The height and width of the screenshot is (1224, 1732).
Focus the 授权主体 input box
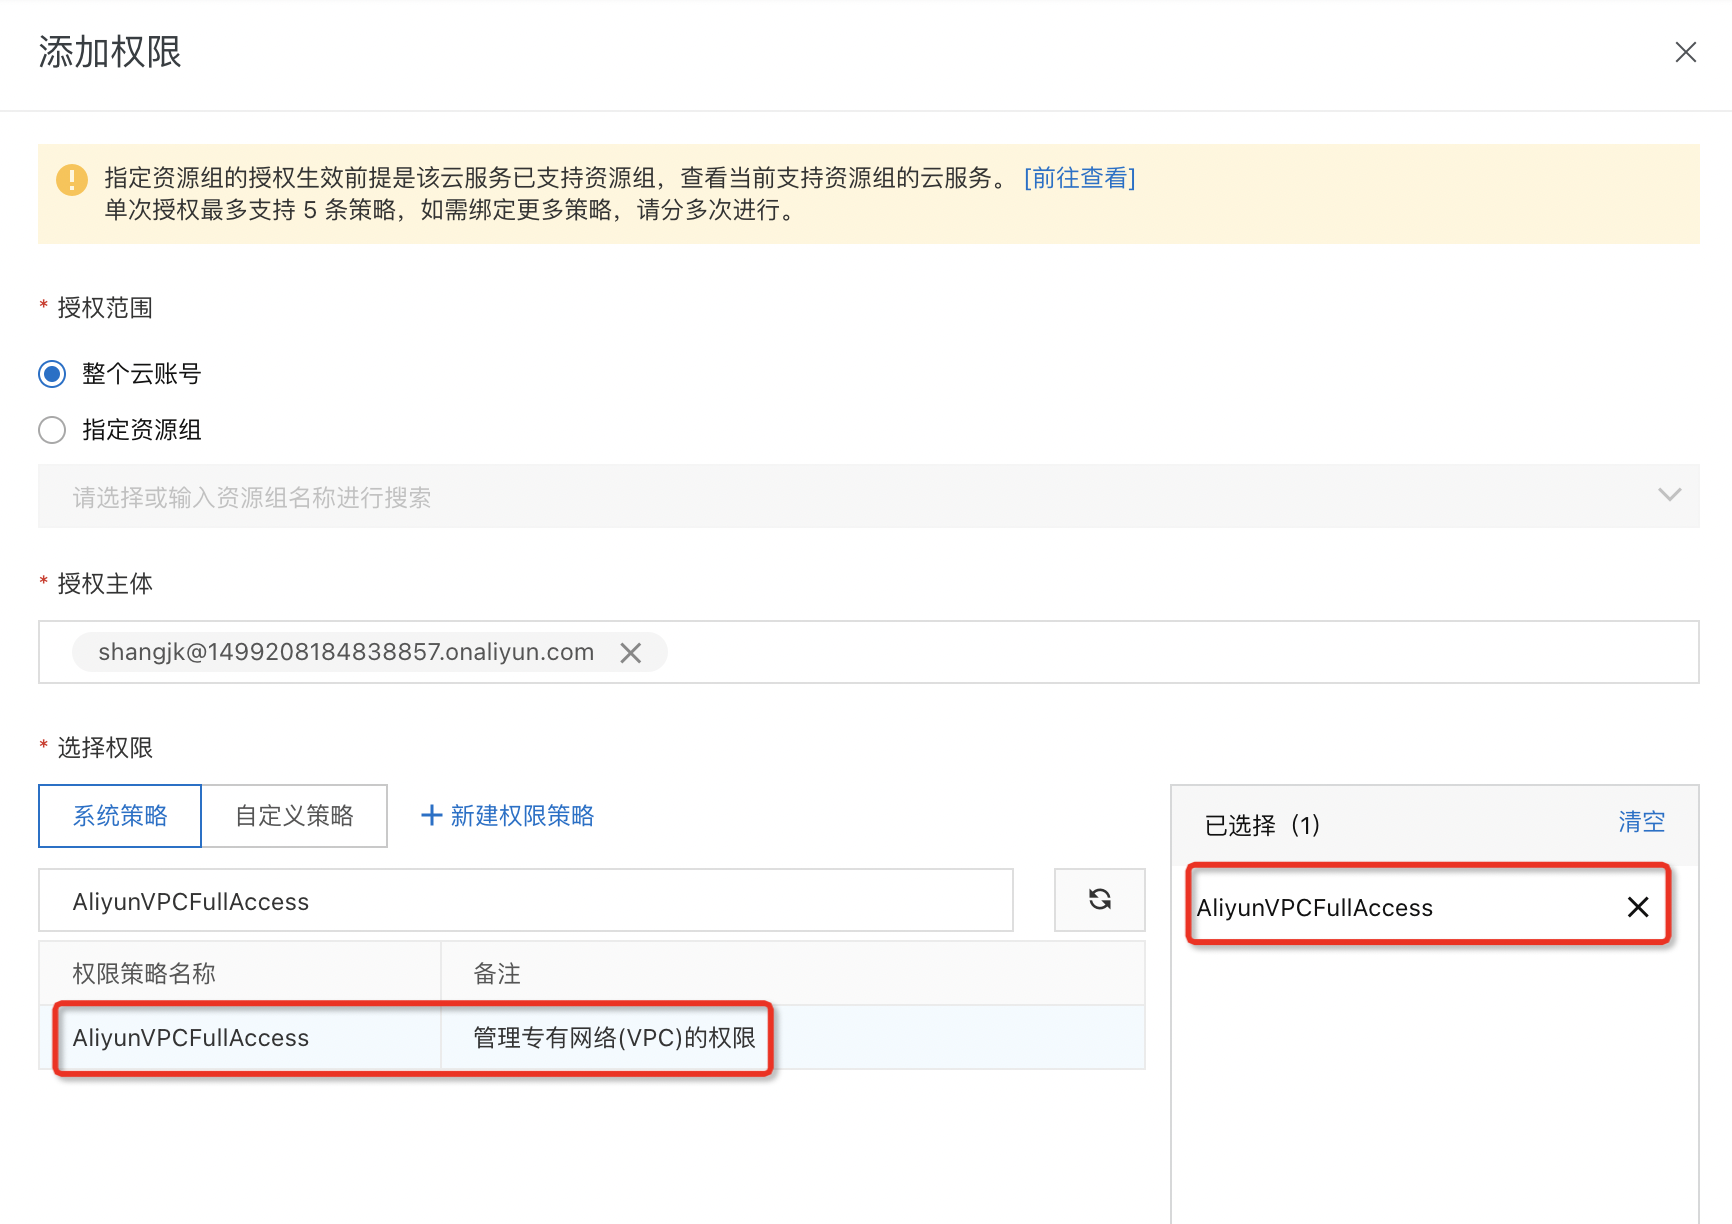pyautogui.click(x=868, y=652)
